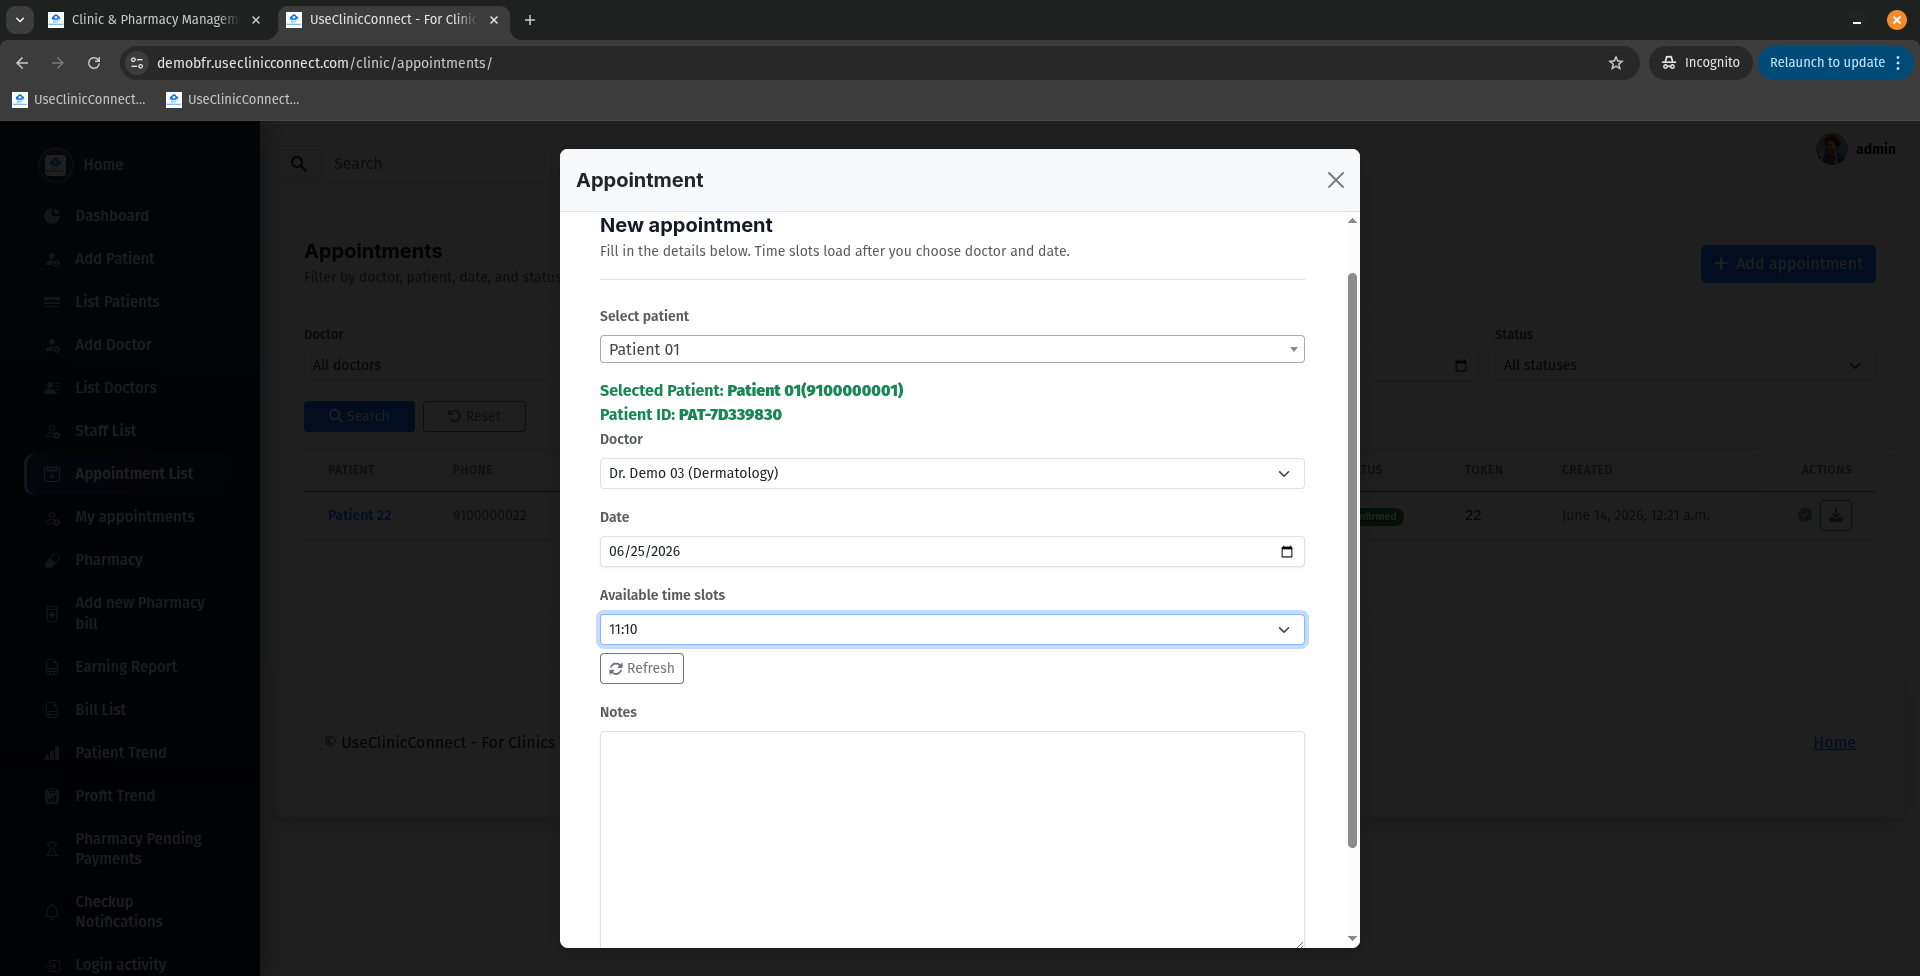
Task: Click the admin avatar picture
Action: tap(1832, 149)
